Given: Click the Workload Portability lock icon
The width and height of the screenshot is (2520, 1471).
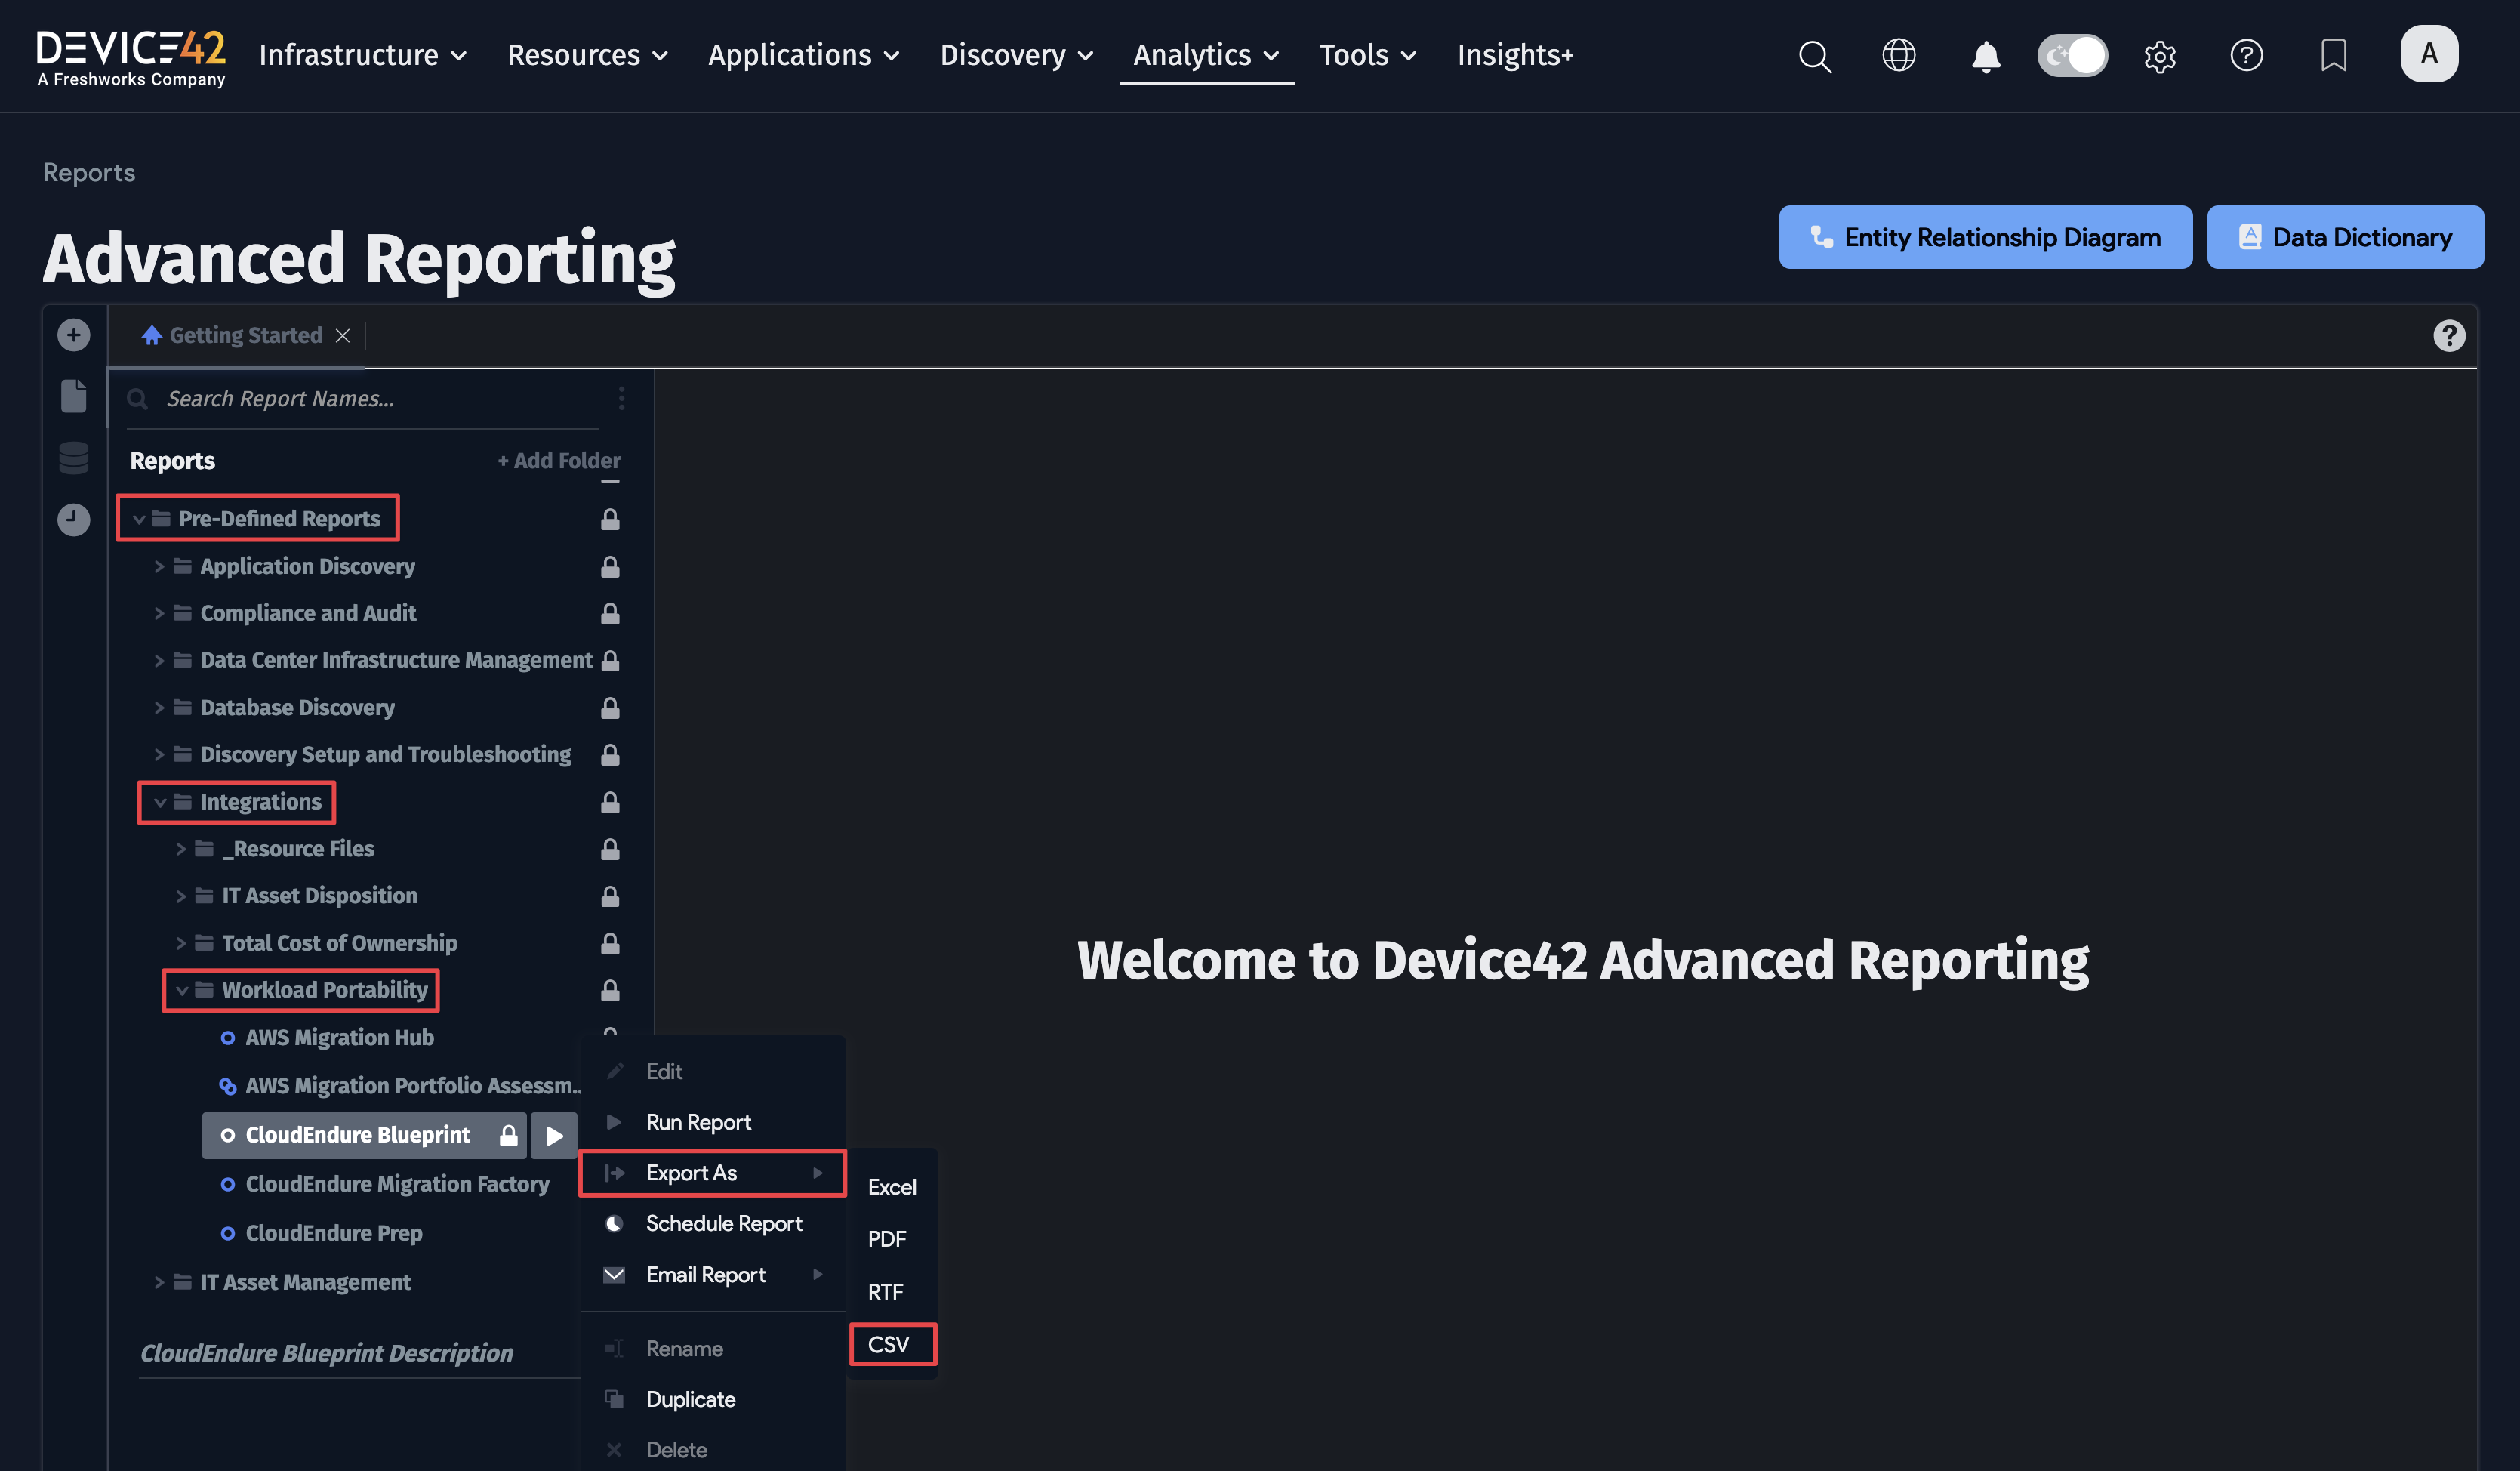Looking at the screenshot, I should pos(610,990).
